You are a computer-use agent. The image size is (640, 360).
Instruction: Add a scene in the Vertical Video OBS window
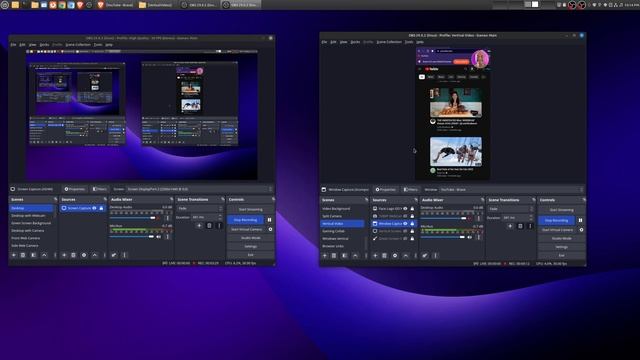pos(325,256)
